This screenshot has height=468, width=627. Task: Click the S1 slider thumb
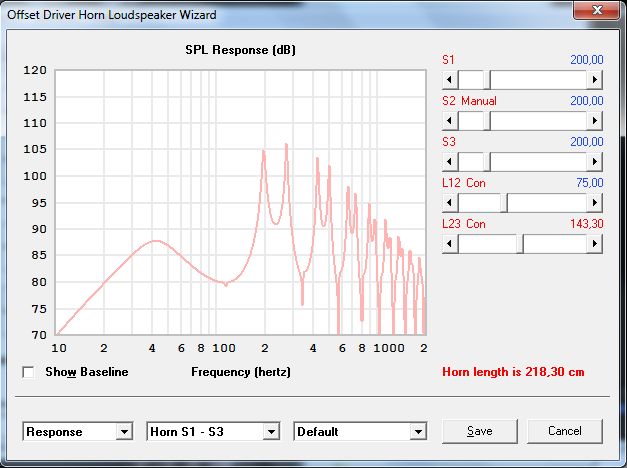coord(487,80)
